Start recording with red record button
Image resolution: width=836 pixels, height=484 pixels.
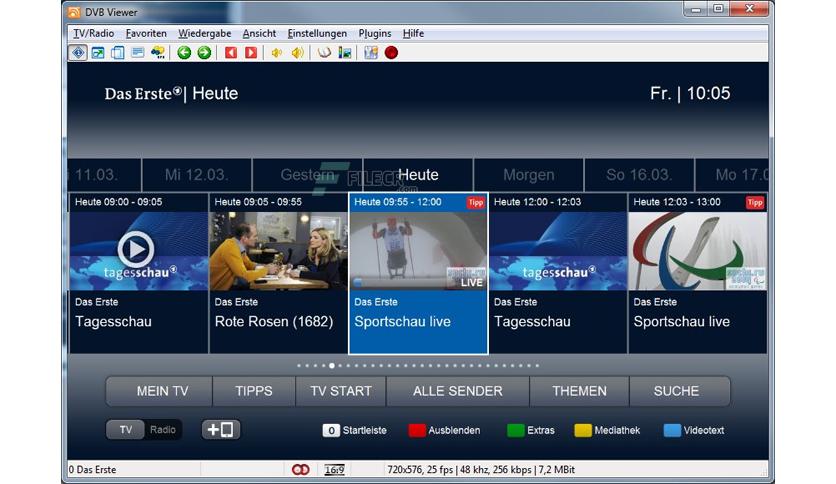(x=391, y=53)
